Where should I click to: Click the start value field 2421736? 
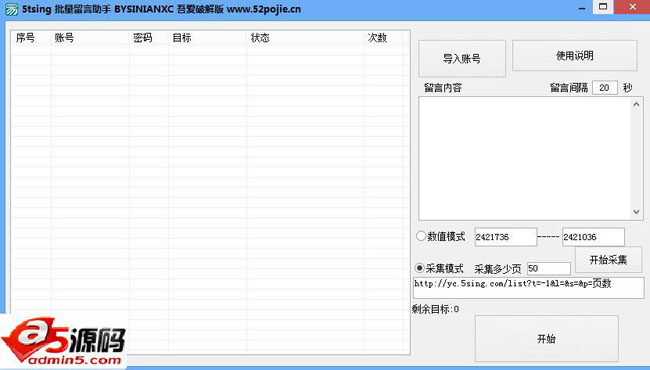[506, 237]
